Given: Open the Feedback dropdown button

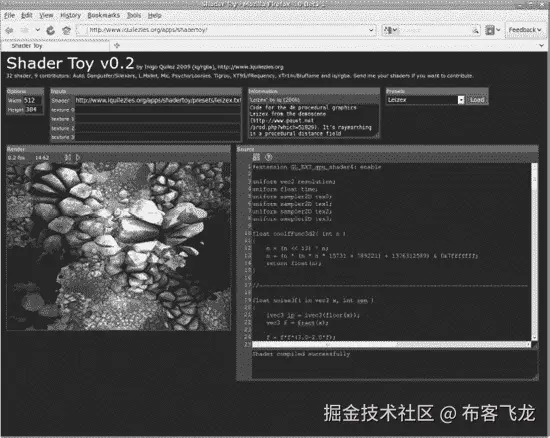Looking at the screenshot, I should pos(525,30).
